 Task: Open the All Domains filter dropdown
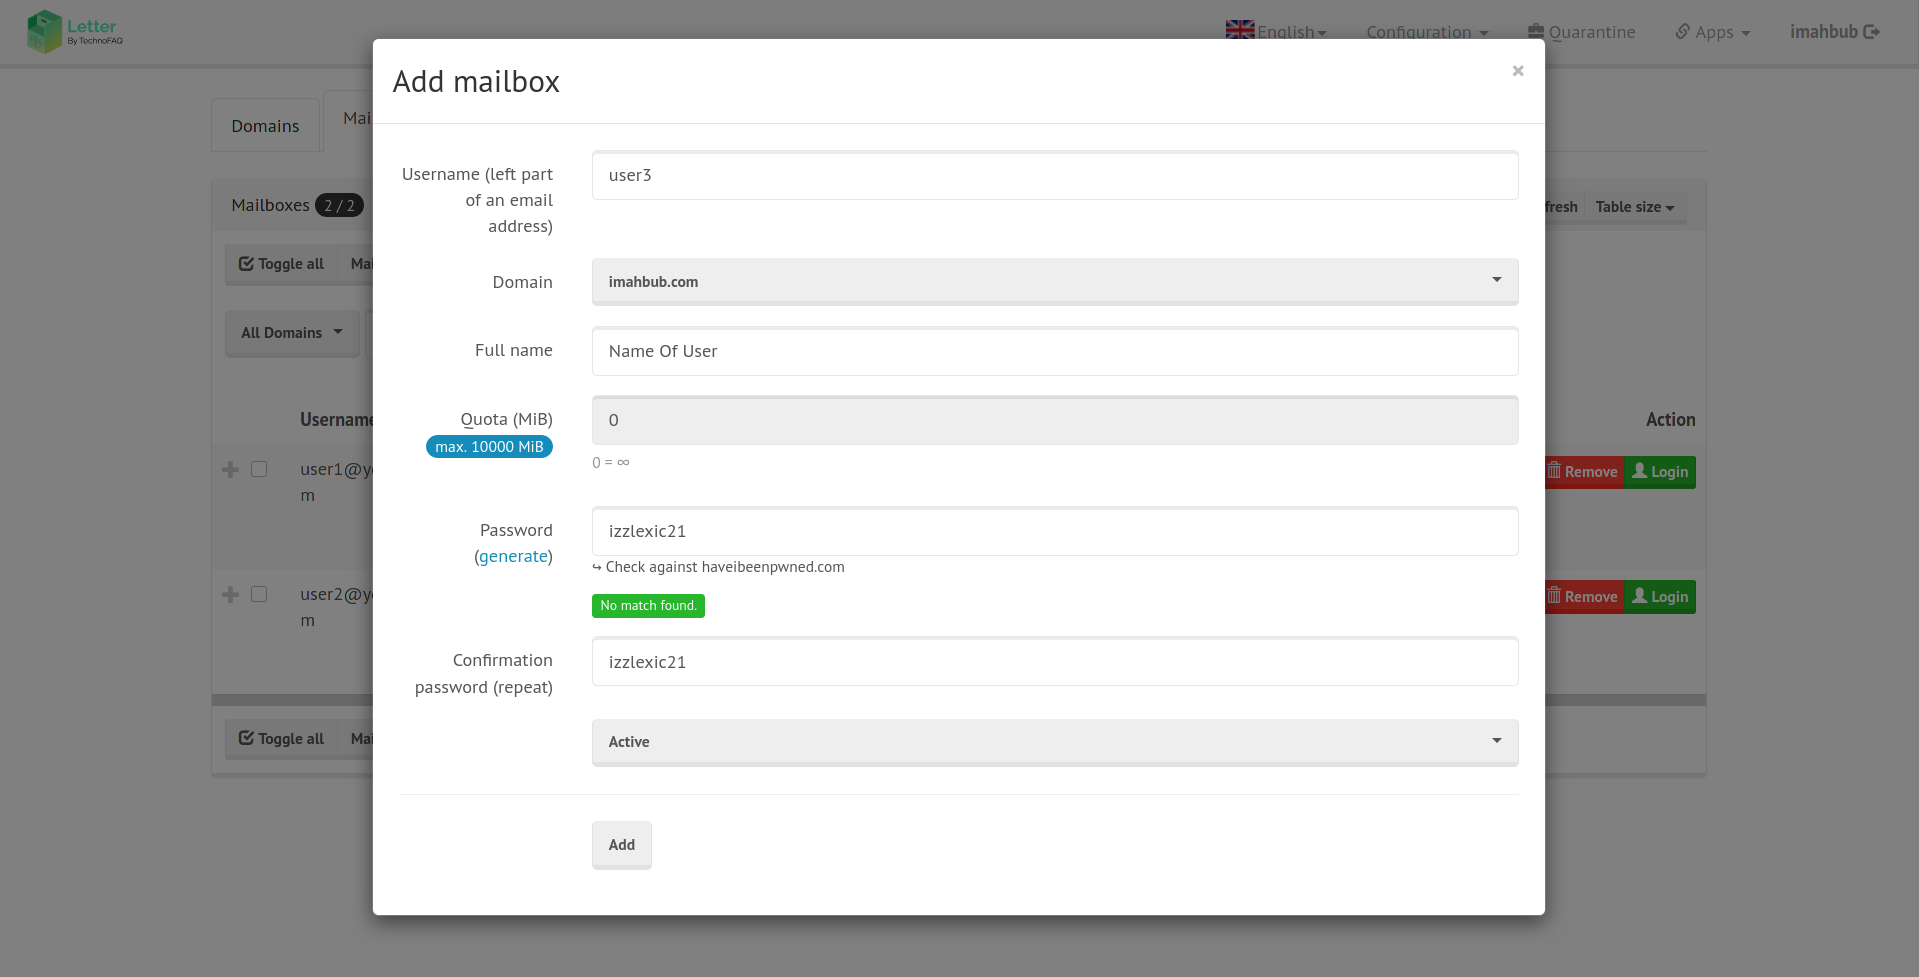(x=292, y=333)
